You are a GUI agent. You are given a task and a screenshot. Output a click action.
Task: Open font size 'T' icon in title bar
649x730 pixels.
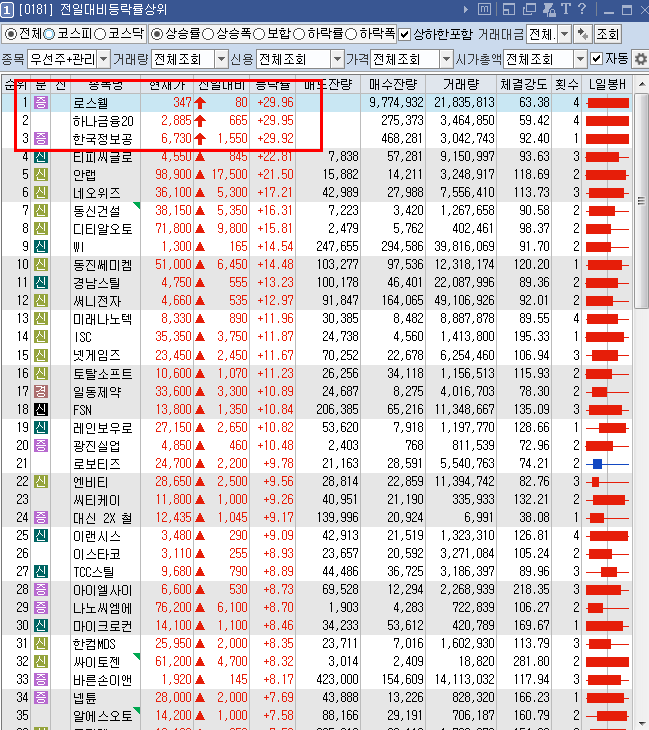tap(566, 9)
